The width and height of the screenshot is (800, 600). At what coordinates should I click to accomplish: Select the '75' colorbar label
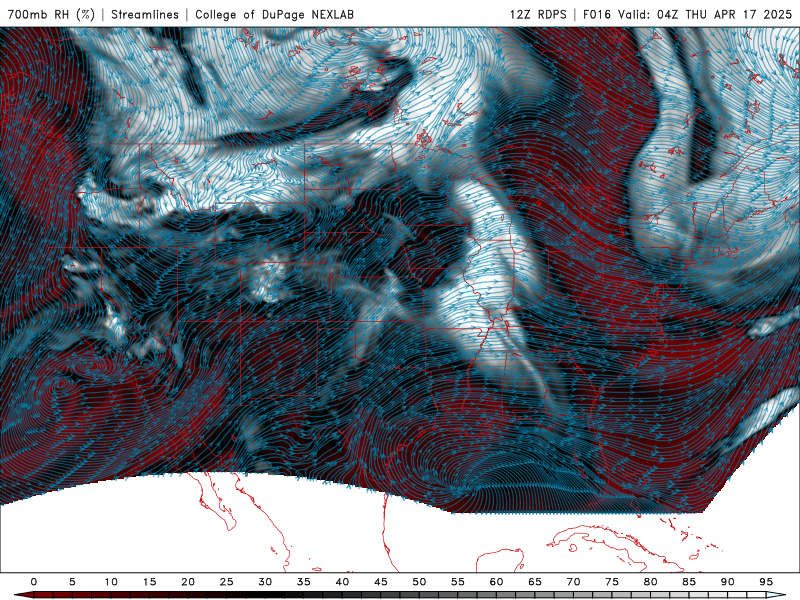(612, 582)
